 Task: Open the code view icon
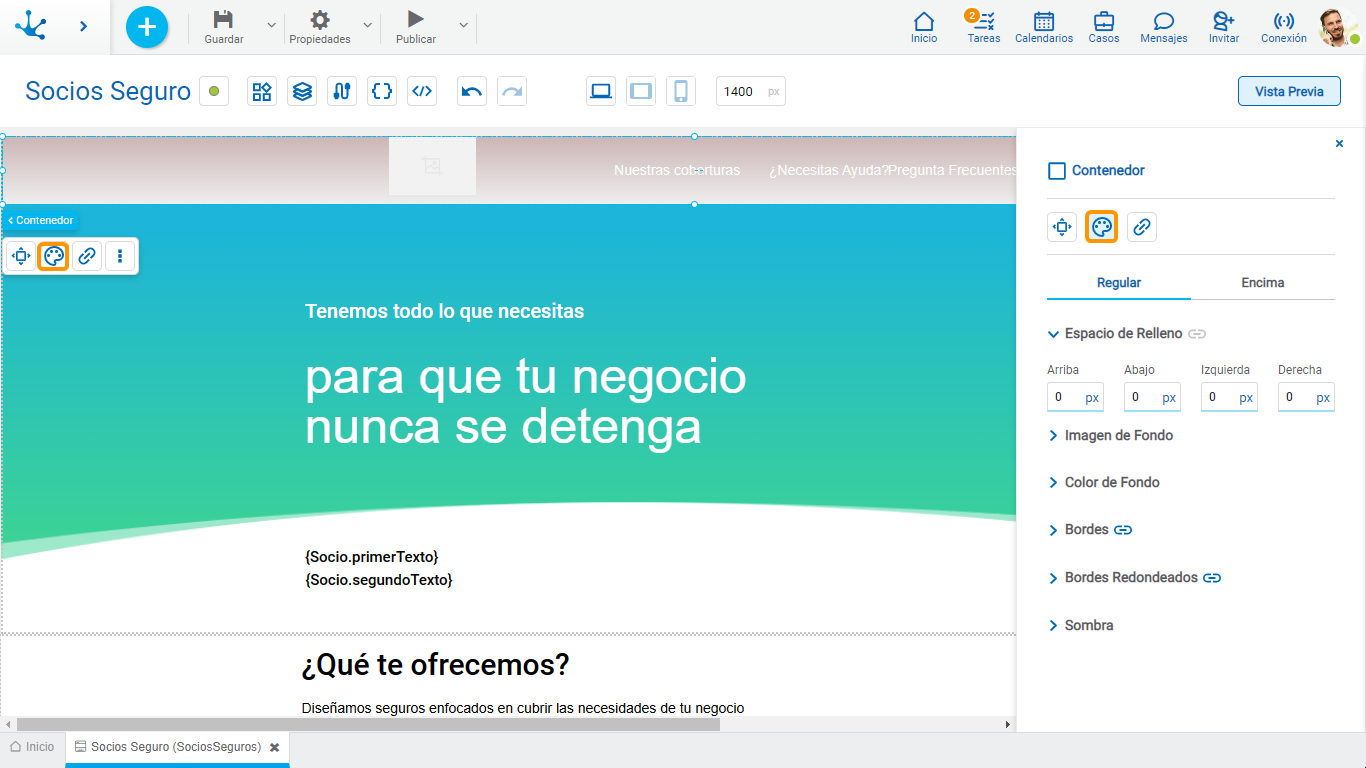422,91
